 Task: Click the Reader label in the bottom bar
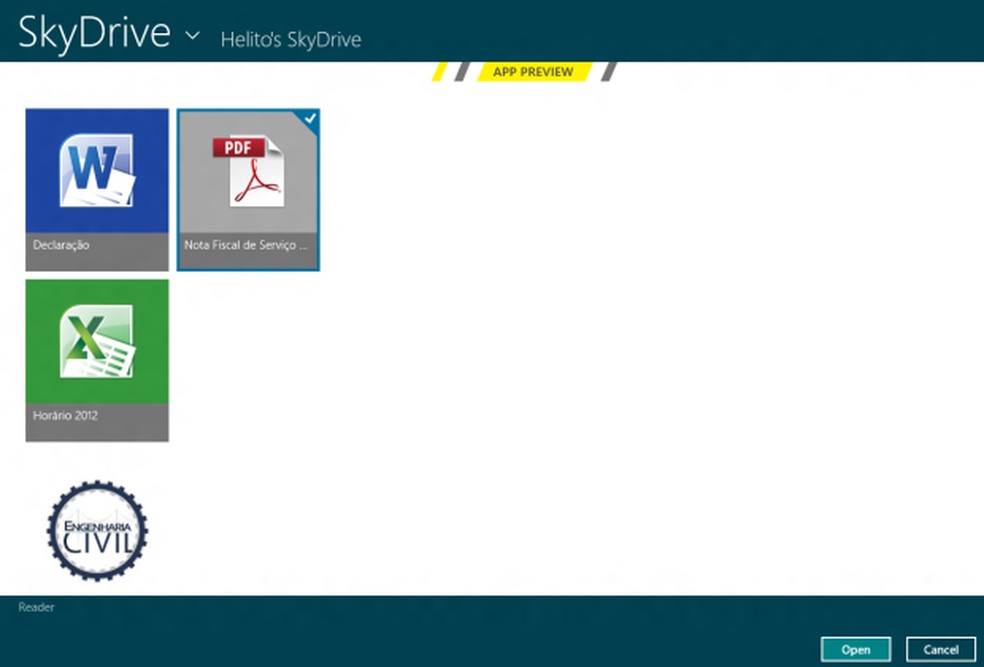tap(36, 607)
